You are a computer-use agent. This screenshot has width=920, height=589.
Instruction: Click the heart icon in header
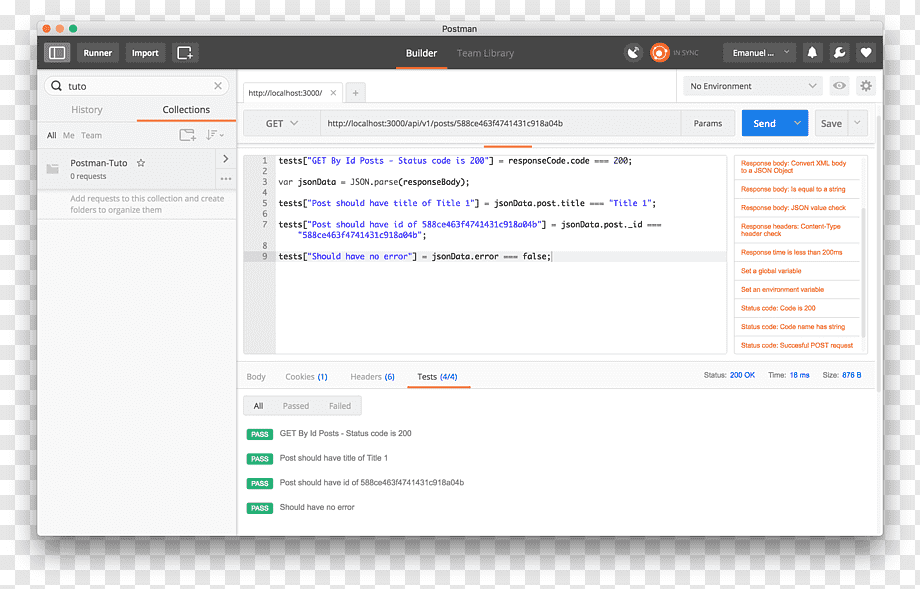point(865,53)
